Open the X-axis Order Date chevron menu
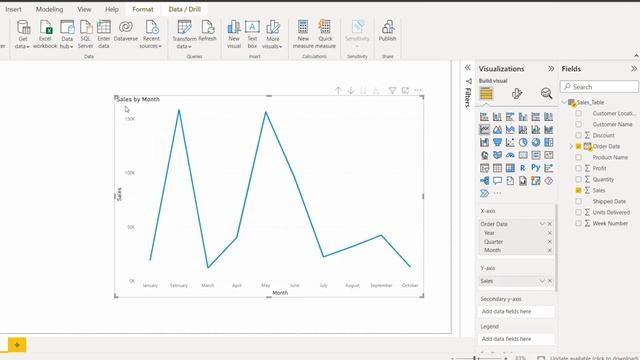Image resolution: width=640 pixels, height=360 pixels. [542, 224]
